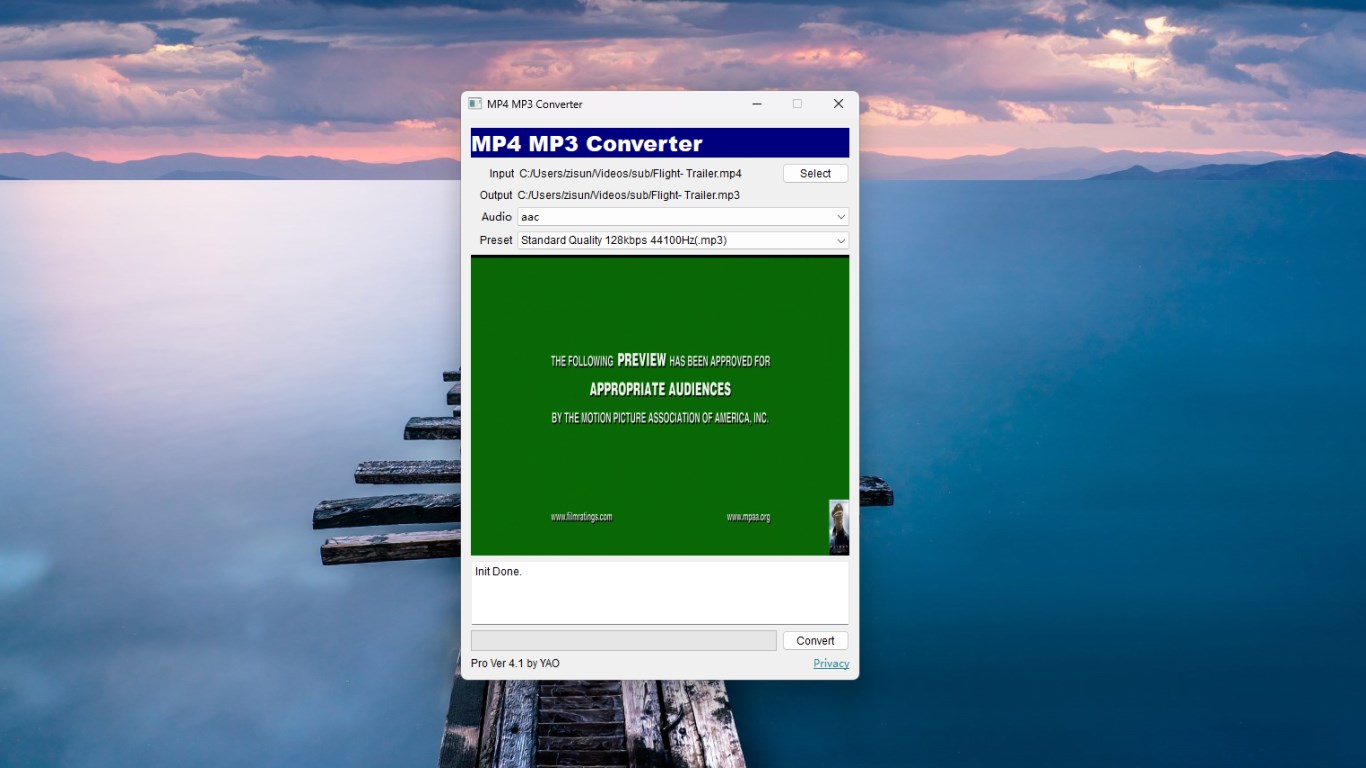Start conversion with the Convert button

coord(815,641)
